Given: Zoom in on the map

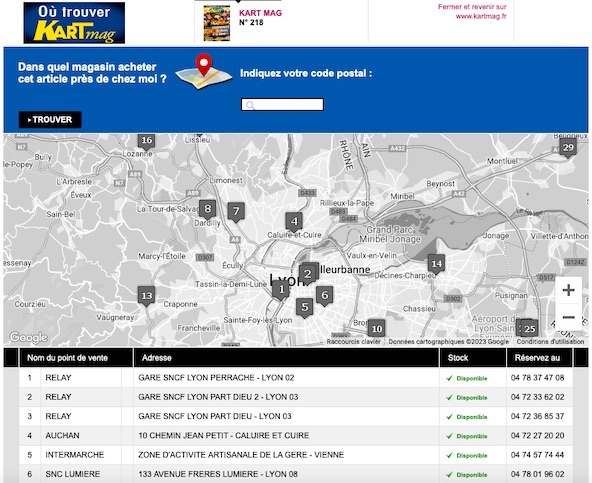Looking at the screenshot, I should click(568, 290).
